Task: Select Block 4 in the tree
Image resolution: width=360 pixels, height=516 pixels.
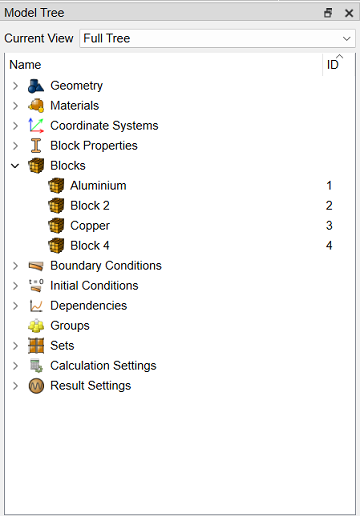Action: point(90,246)
